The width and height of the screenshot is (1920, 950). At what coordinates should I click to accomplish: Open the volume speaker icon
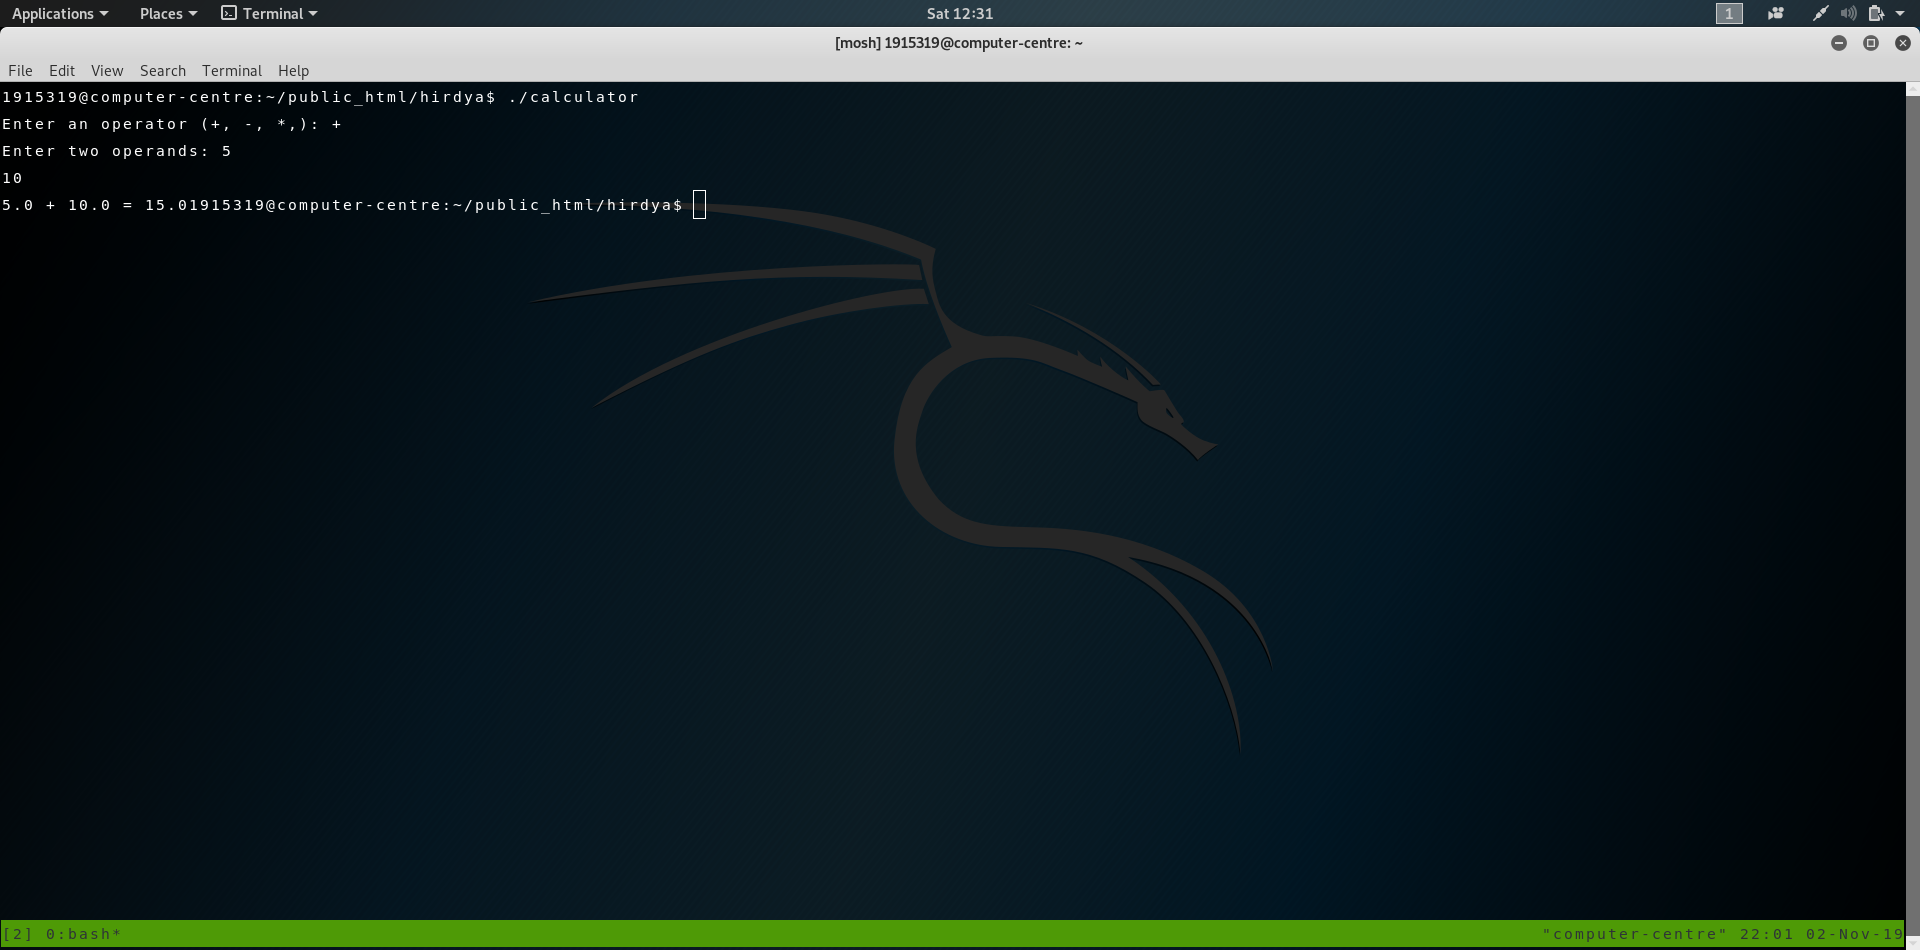click(x=1849, y=13)
